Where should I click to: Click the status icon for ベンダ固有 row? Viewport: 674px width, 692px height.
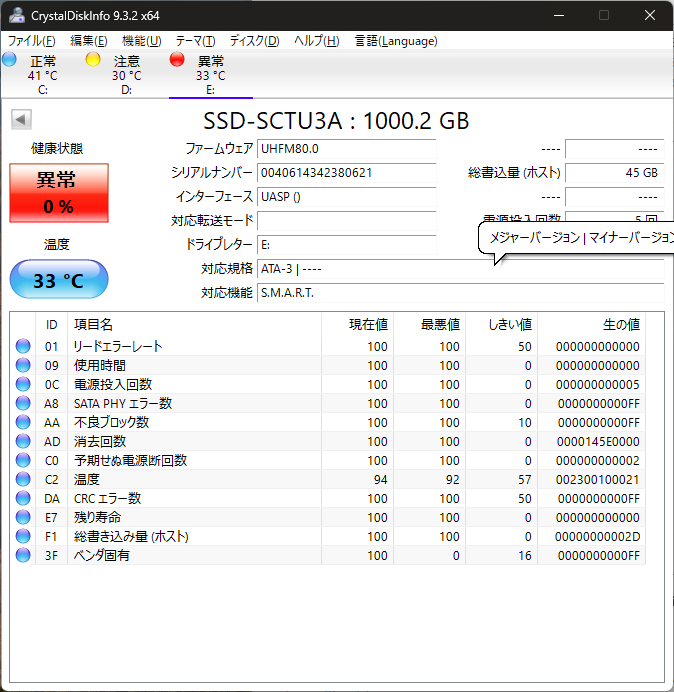(x=23, y=555)
